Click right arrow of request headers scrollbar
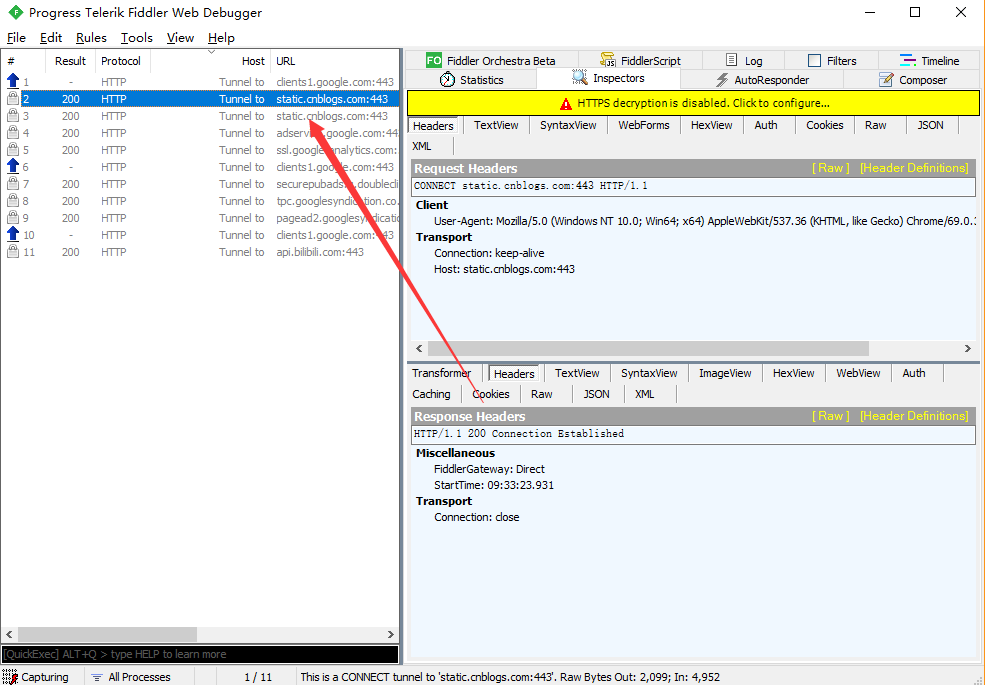Screen dimensions: 985x685 pos(968,348)
